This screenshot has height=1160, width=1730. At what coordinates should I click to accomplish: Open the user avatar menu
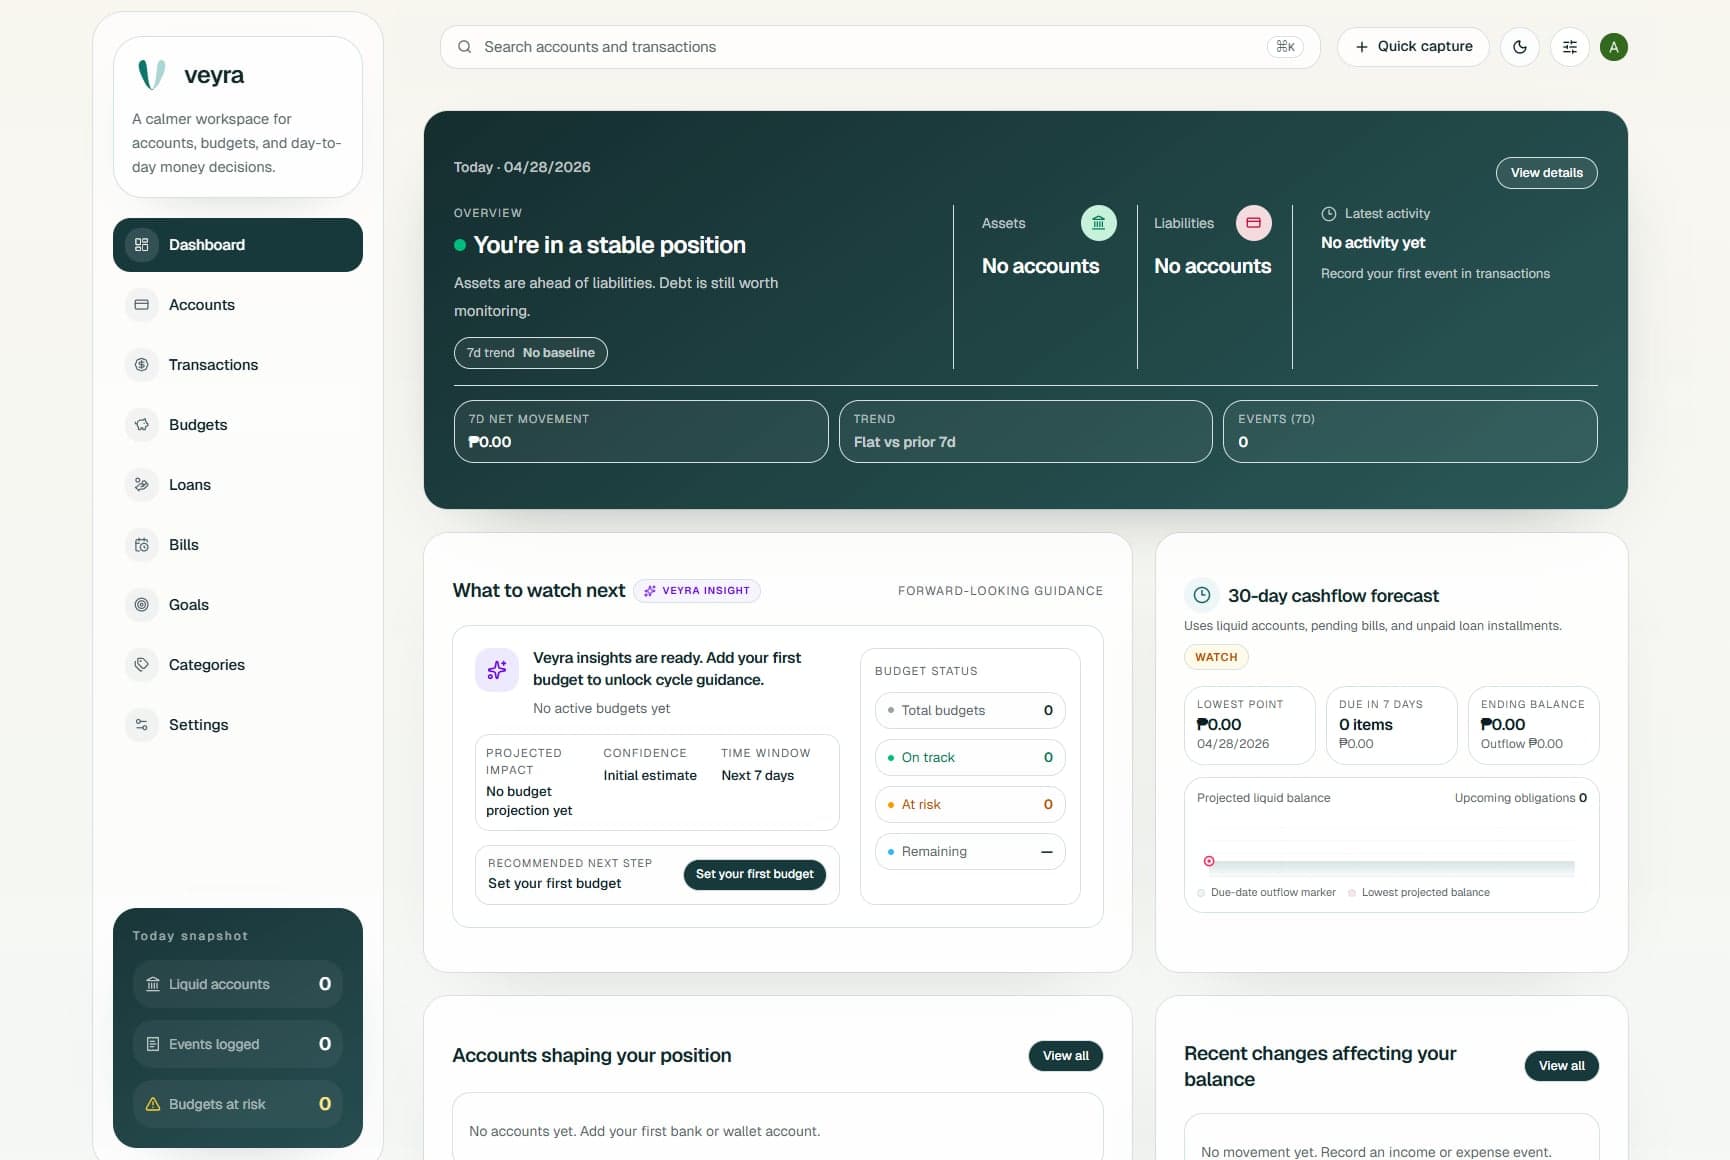coord(1613,47)
